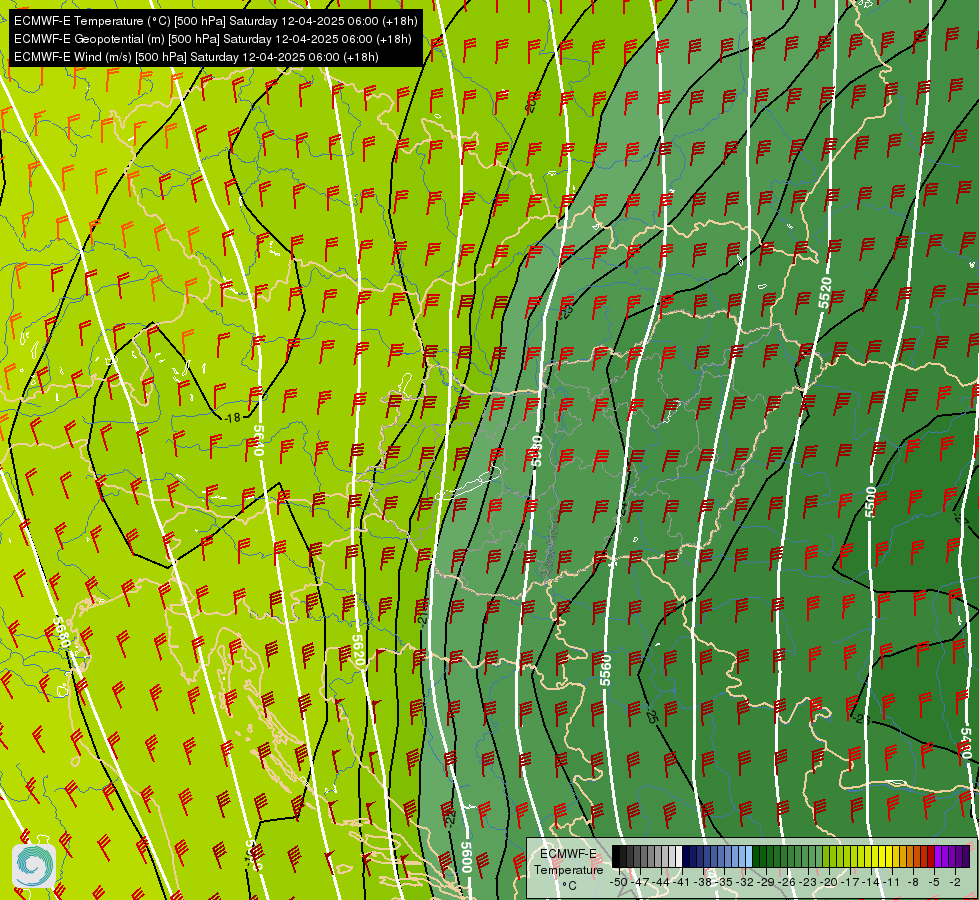Click the -11 legend tick label
Image resolution: width=979 pixels, height=900 pixels.
point(892,882)
